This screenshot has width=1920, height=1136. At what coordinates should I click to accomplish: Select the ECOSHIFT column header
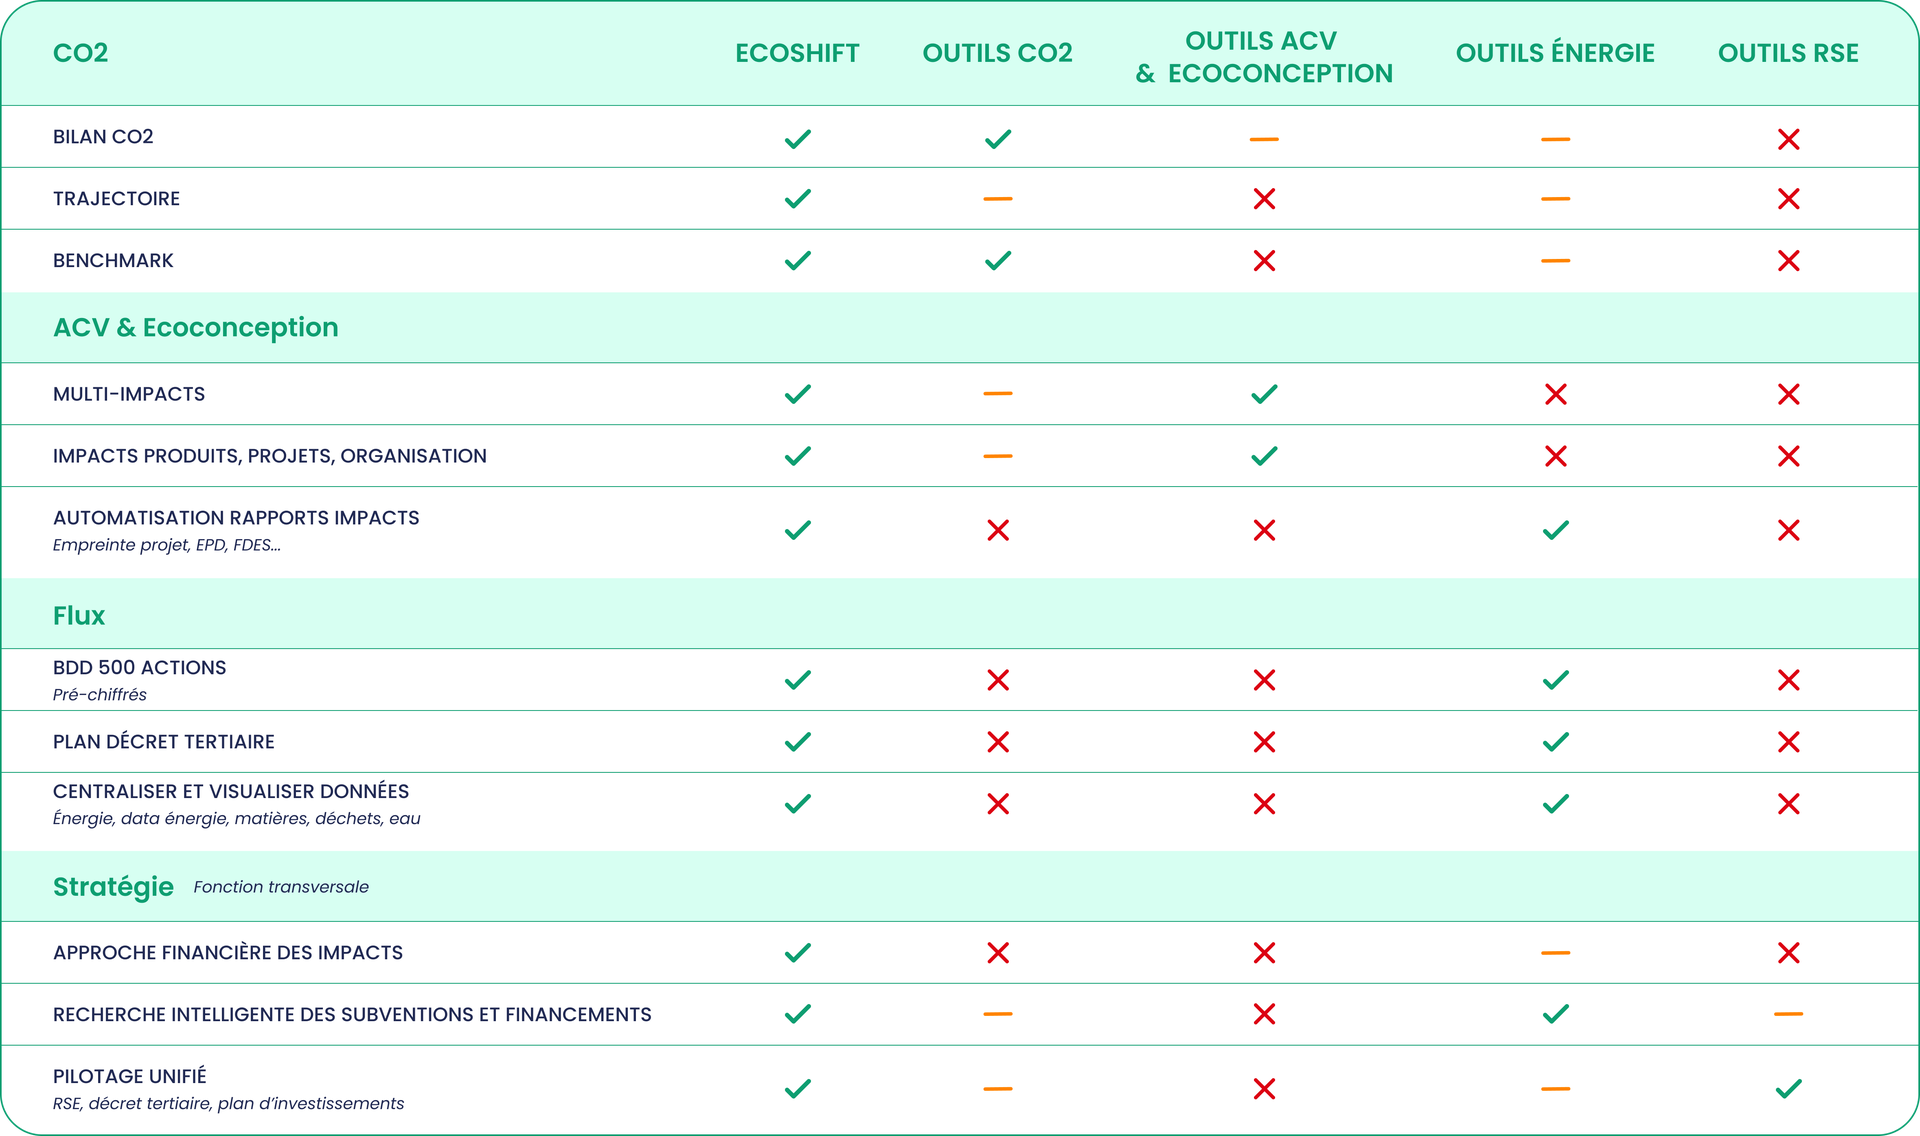coord(797,53)
